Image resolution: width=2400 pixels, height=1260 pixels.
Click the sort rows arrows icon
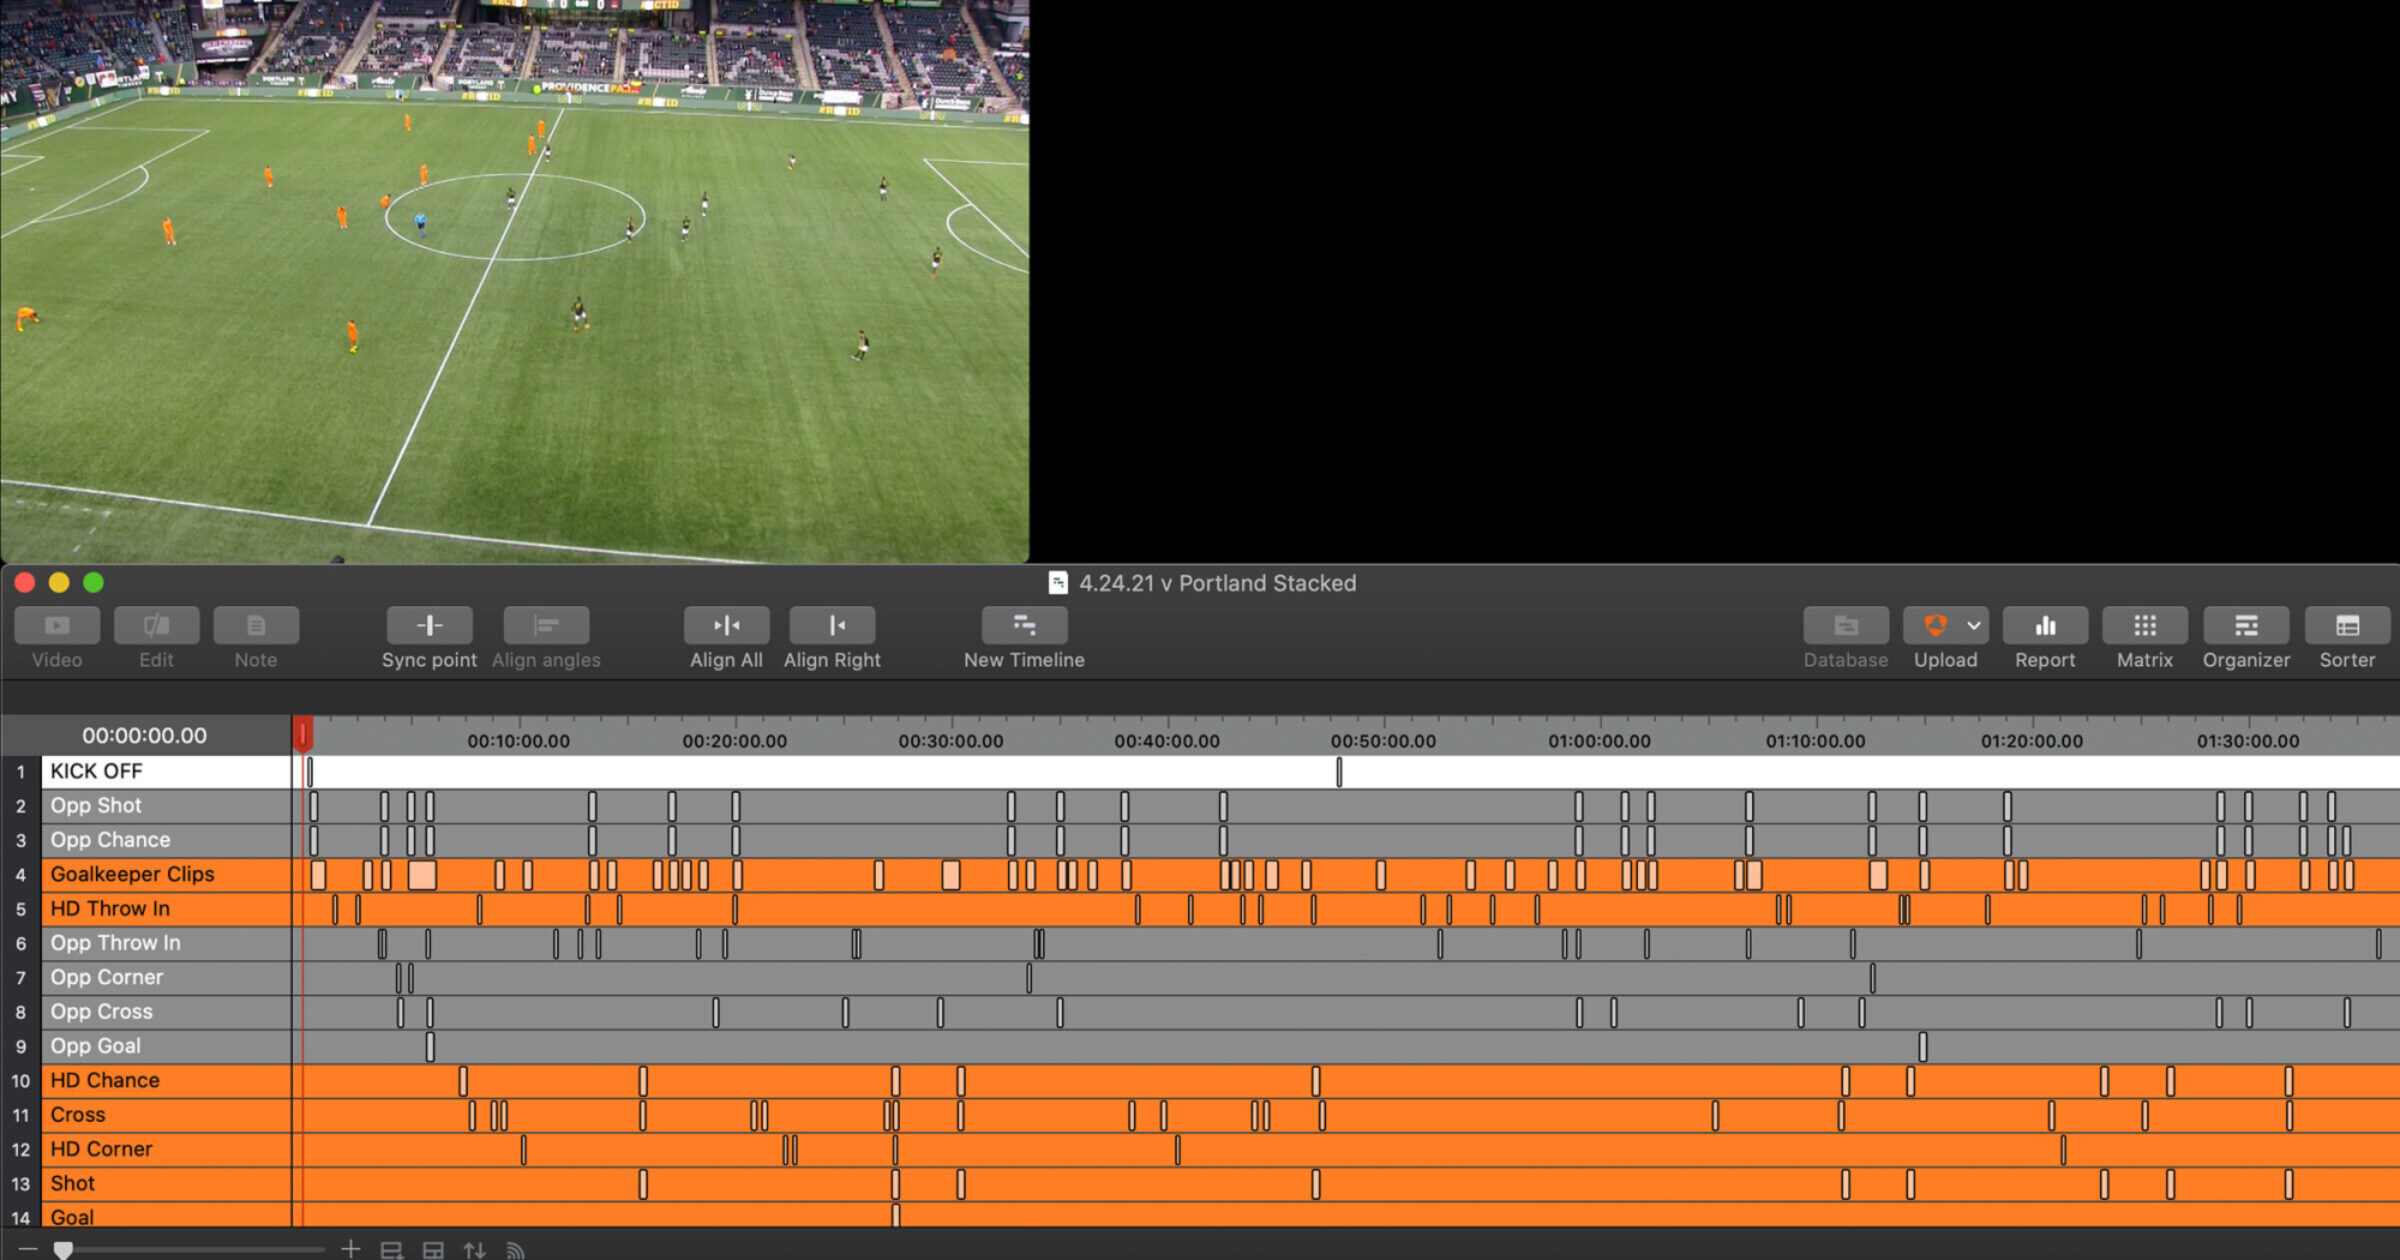click(x=475, y=1249)
